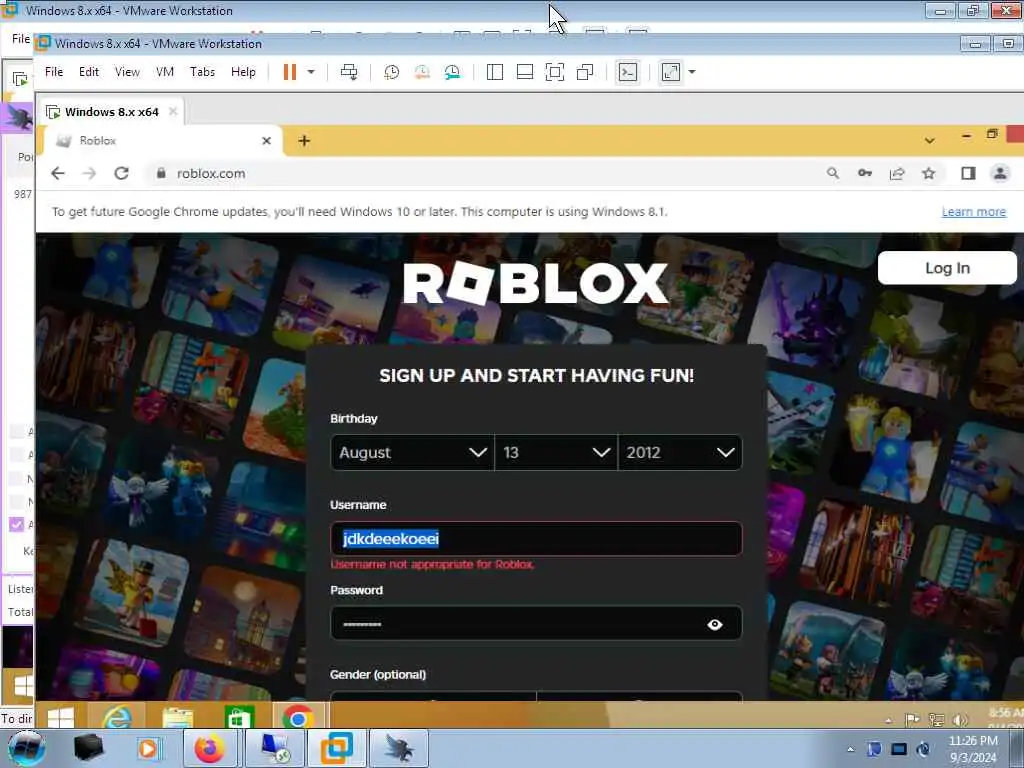Open the host Windows 7 Start orb
The width and height of the screenshot is (1024, 768).
pyautogui.click(x=26, y=748)
